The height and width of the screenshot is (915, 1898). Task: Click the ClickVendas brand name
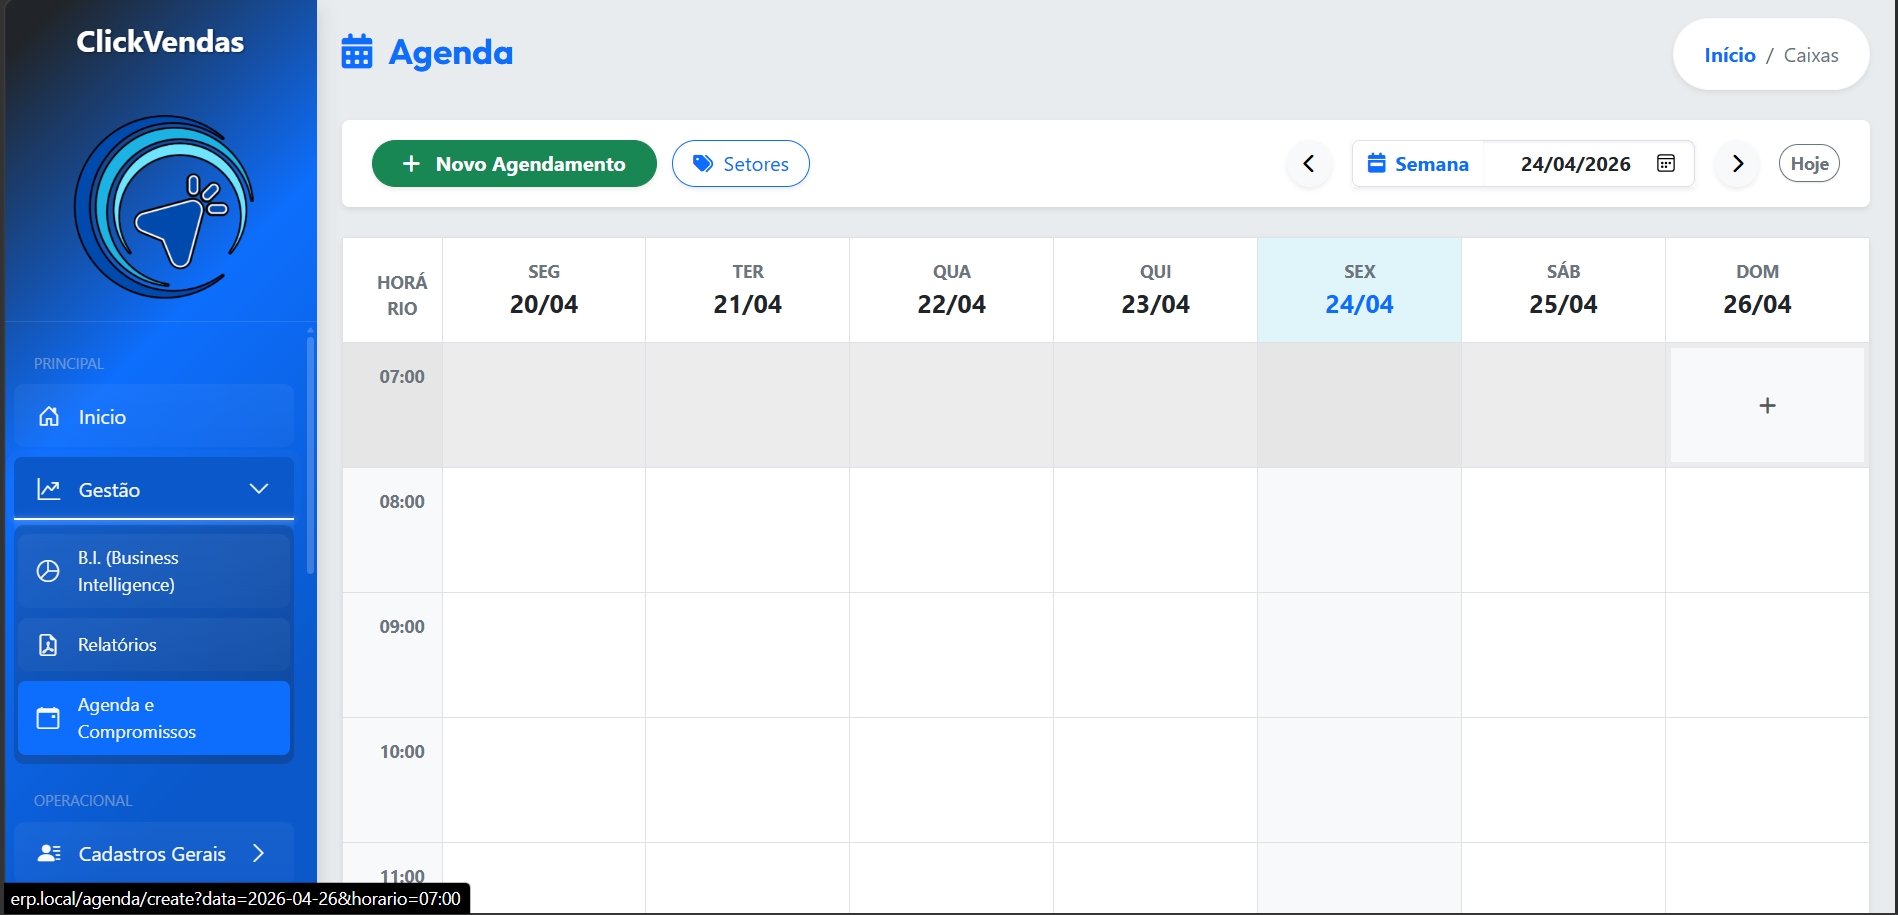(x=160, y=41)
